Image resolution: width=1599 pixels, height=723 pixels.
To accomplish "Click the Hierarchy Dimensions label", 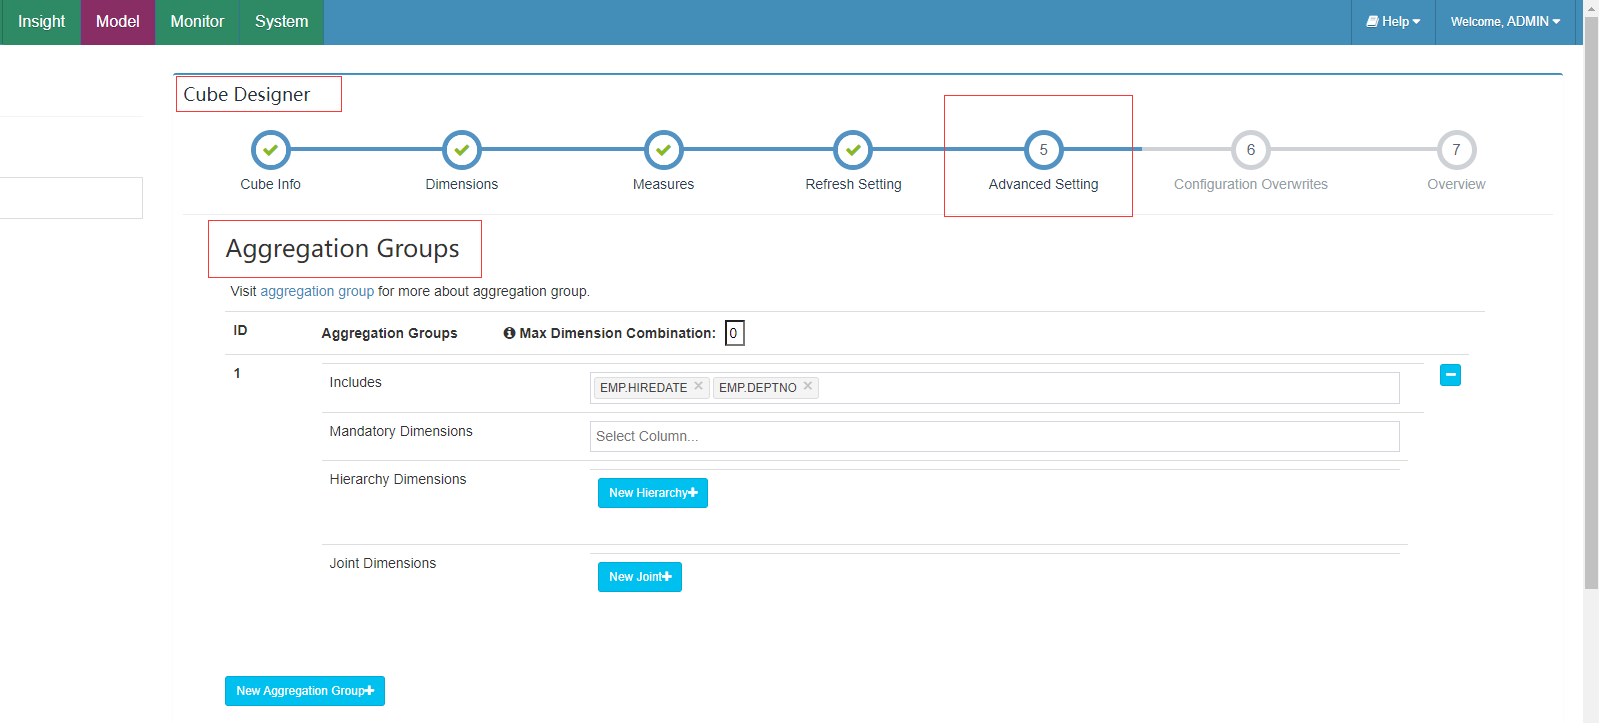I will [398, 479].
